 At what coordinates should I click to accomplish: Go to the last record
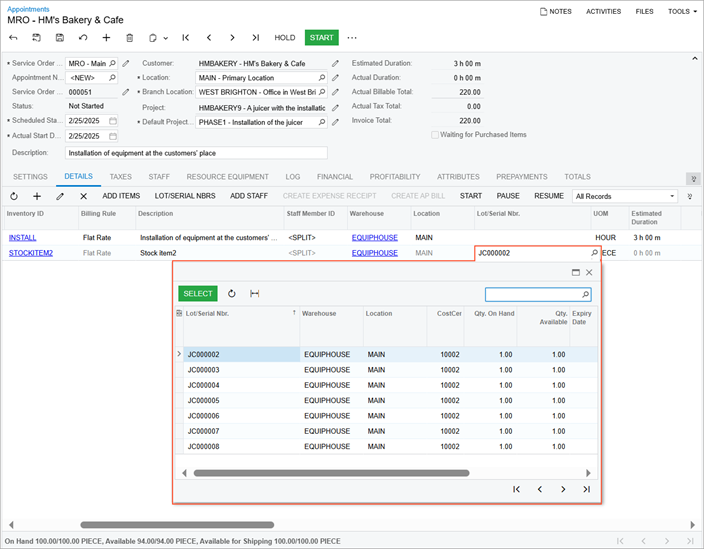[255, 38]
